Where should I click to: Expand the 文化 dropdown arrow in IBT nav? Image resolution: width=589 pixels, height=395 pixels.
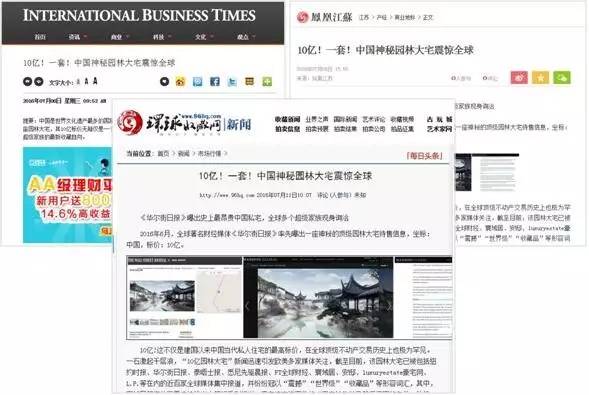tap(212, 36)
